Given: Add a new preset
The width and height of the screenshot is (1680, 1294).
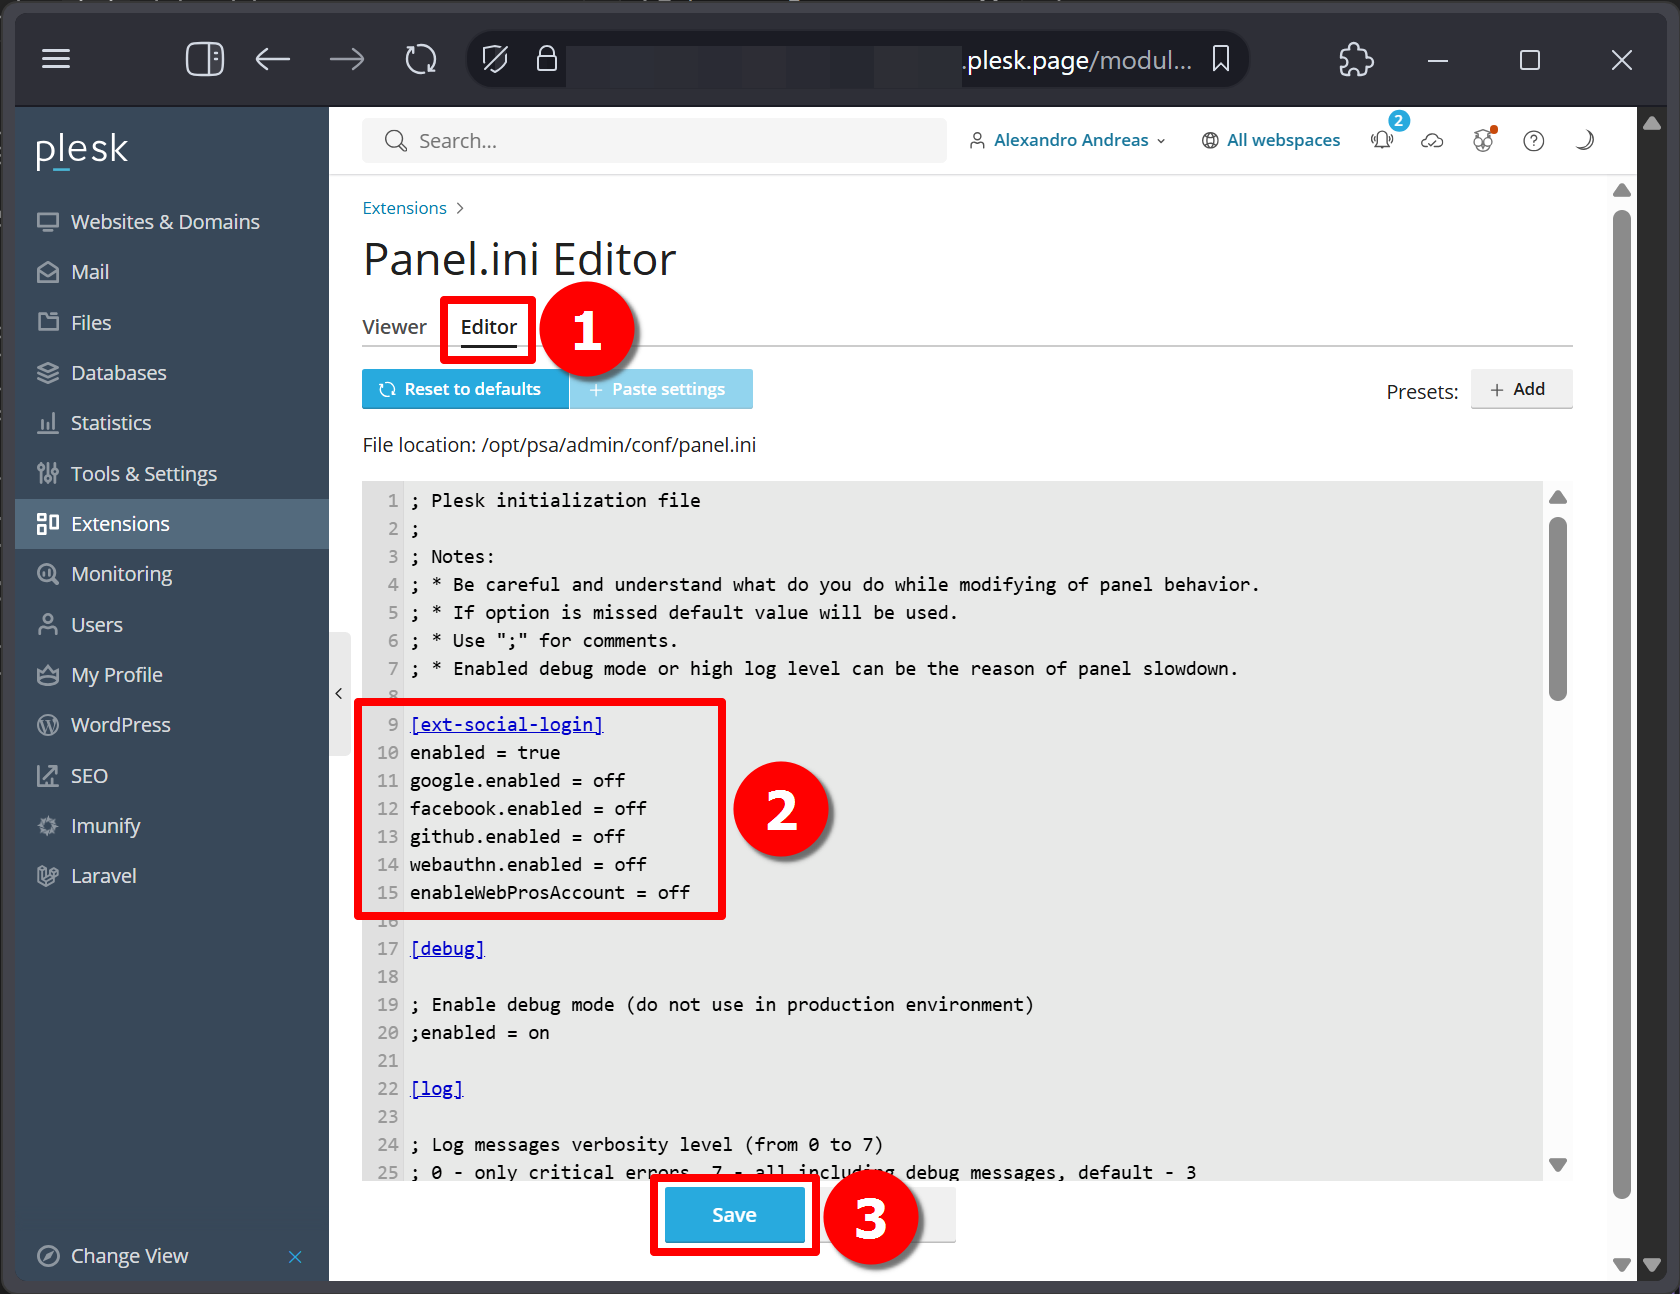Looking at the screenshot, I should click(x=1521, y=389).
